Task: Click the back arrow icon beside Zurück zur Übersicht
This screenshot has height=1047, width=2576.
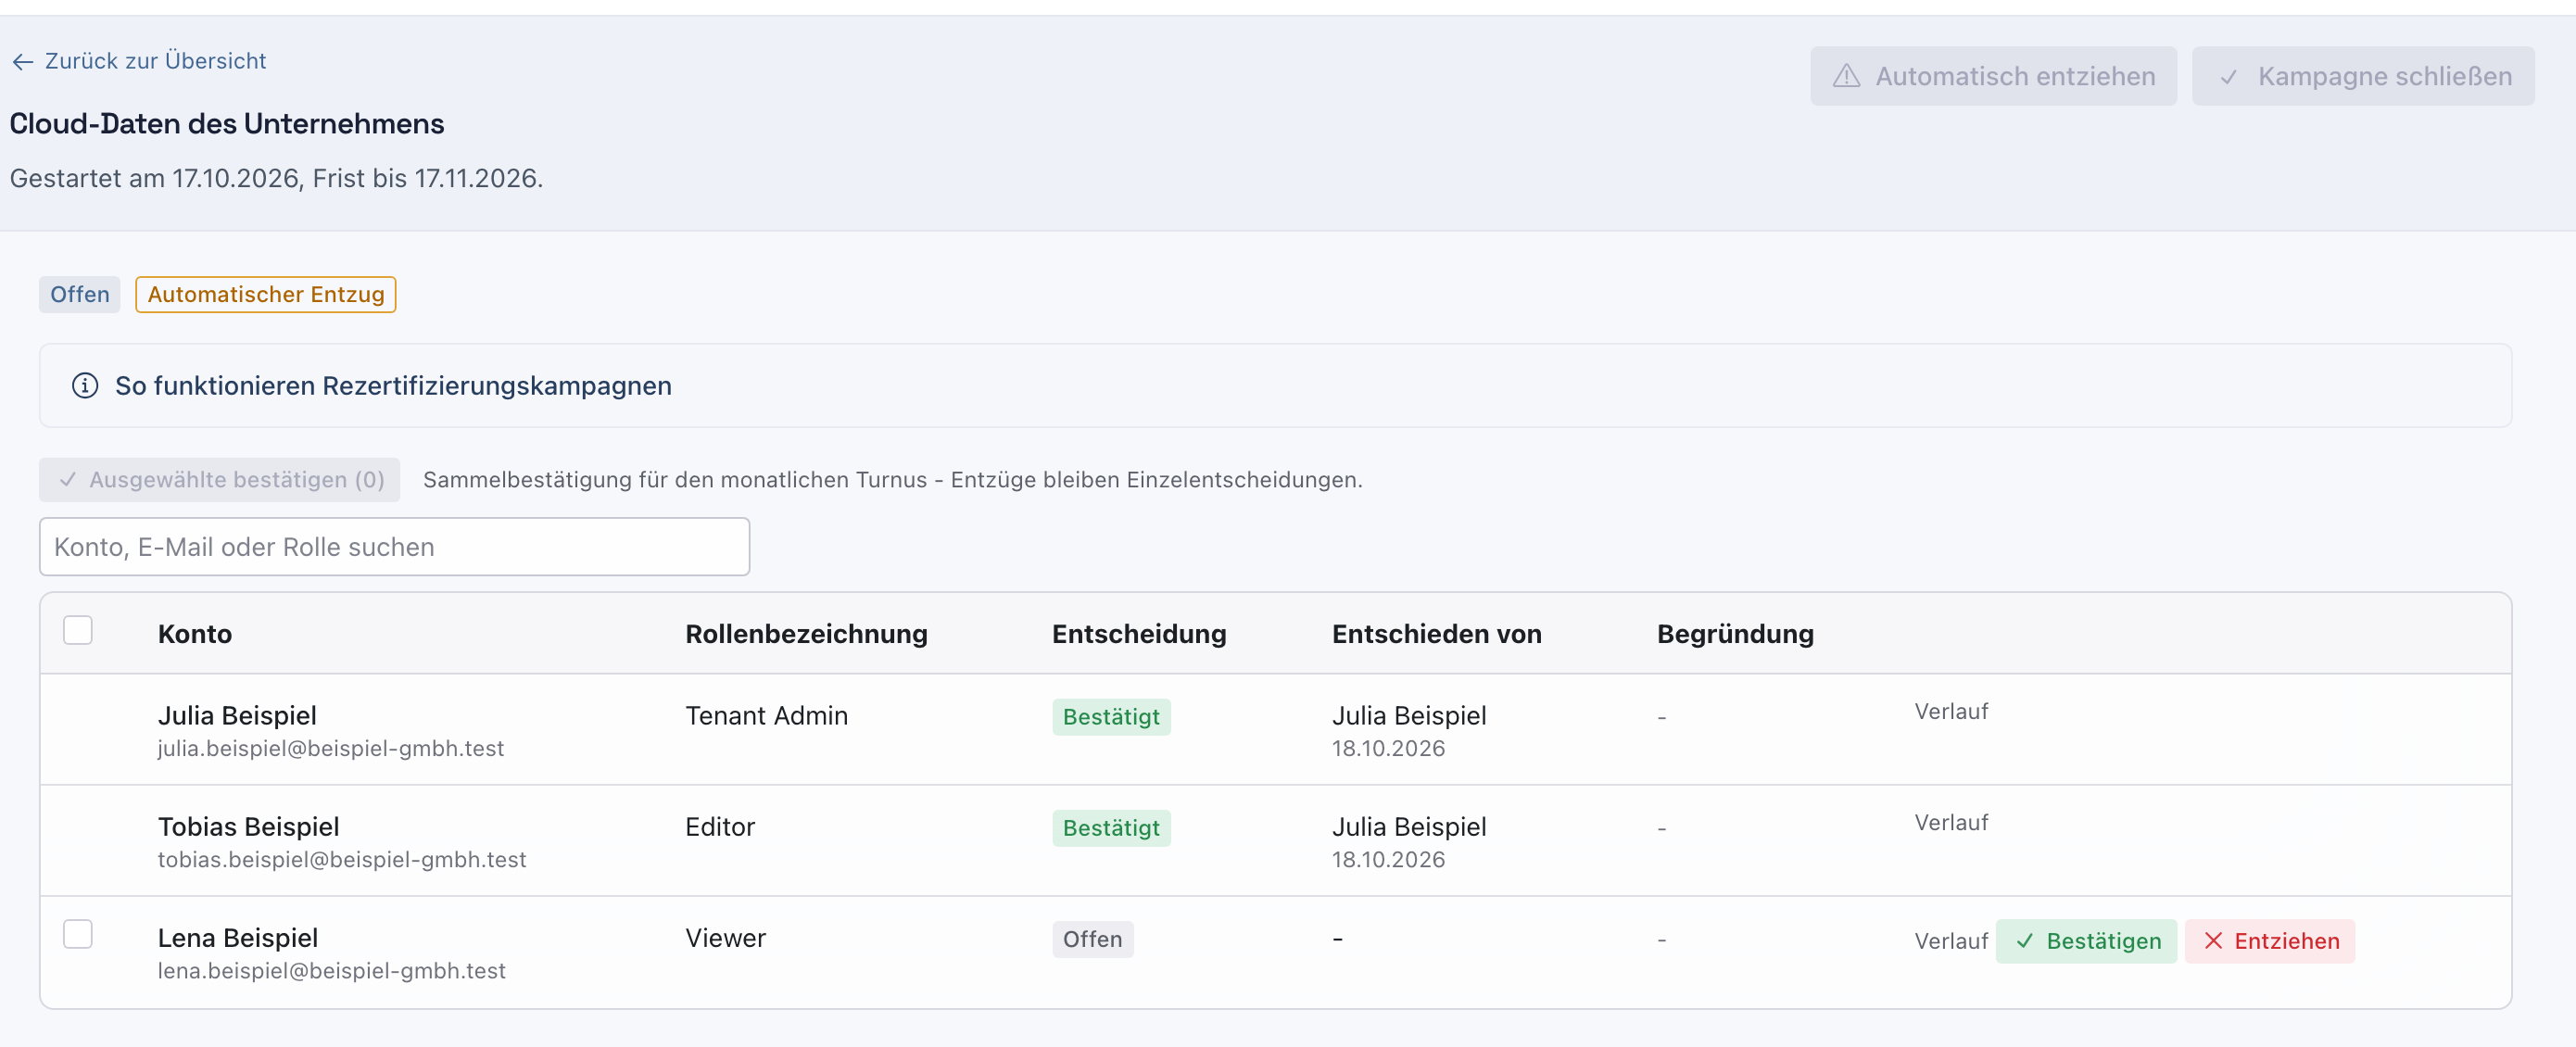Action: point(22,62)
